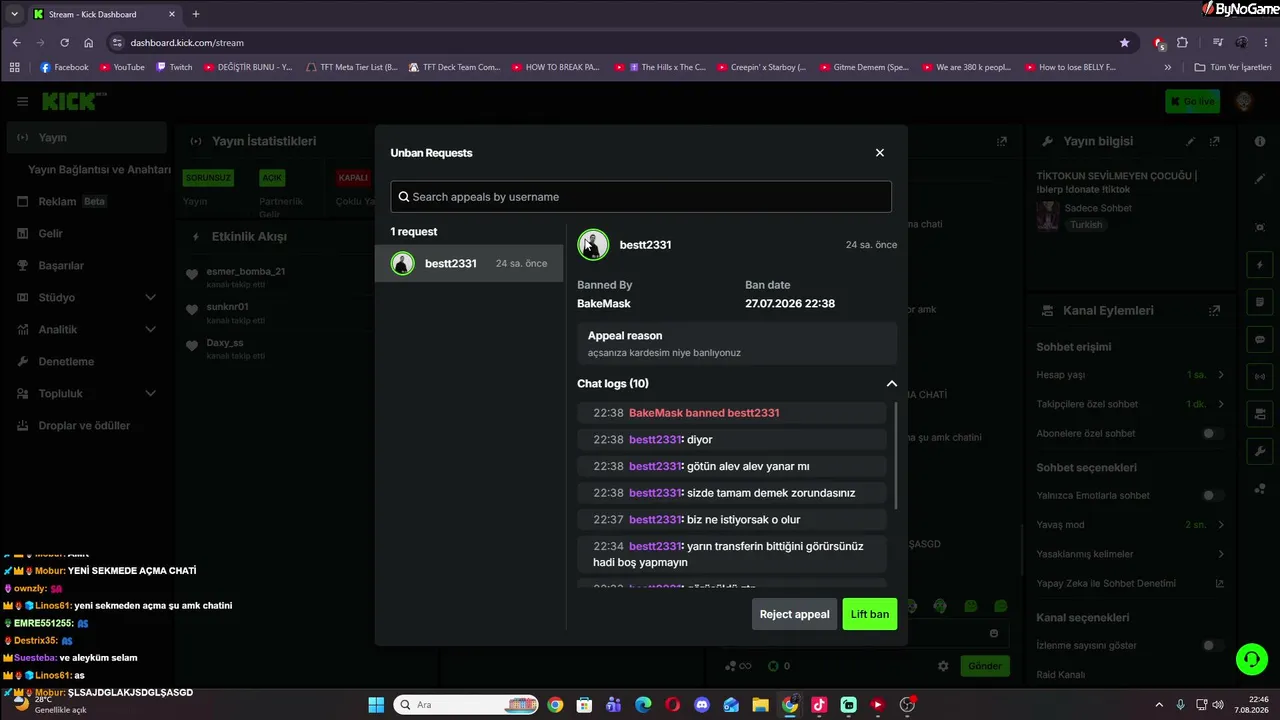The width and height of the screenshot is (1280, 720).
Task: Click the lightning bolt quick actions icon
Action: 1260,265
